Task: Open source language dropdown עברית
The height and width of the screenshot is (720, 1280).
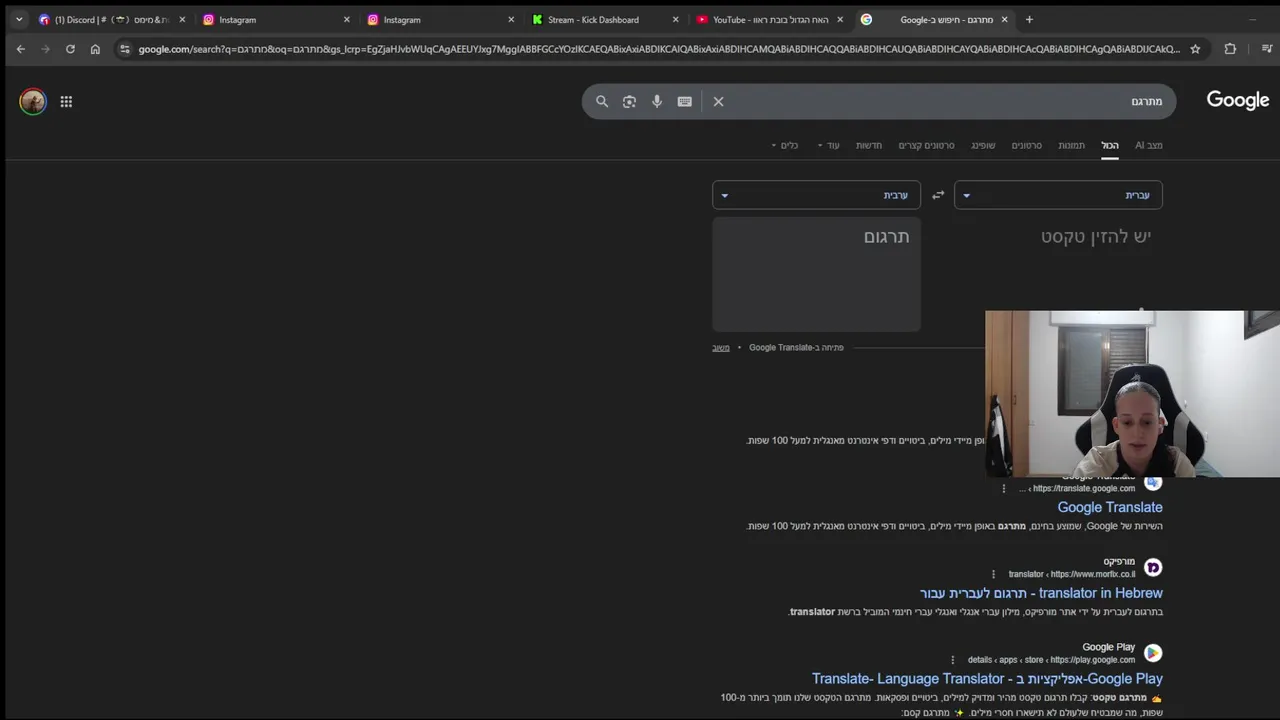Action: pyautogui.click(x=1058, y=195)
